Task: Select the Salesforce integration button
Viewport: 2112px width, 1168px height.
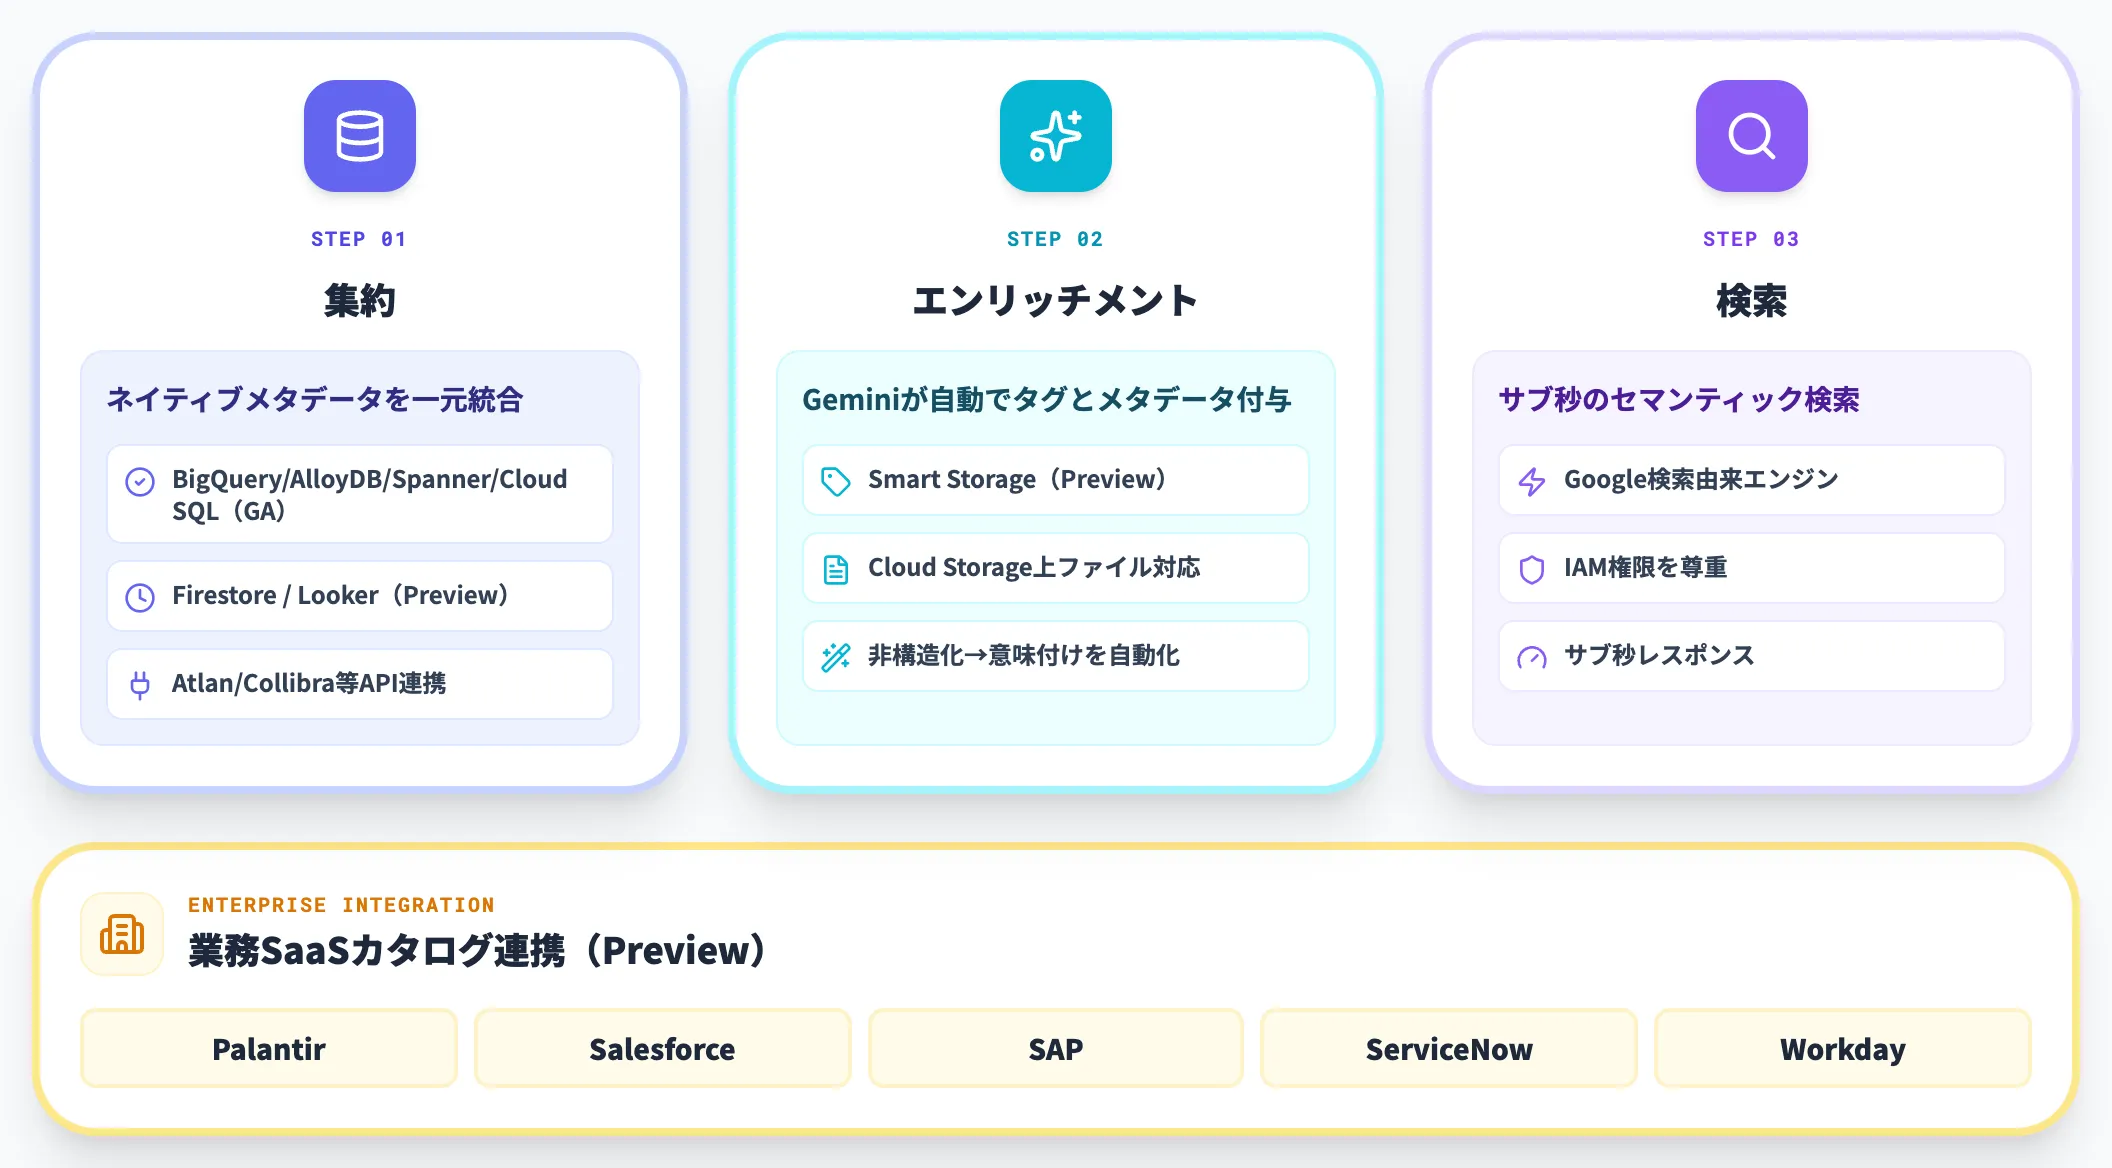Action: 662,1048
